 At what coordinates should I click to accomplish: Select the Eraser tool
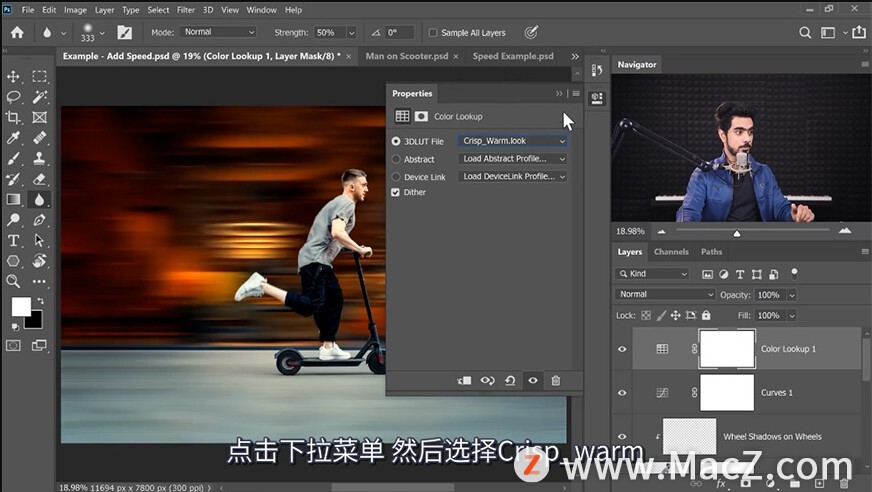[x=39, y=179]
